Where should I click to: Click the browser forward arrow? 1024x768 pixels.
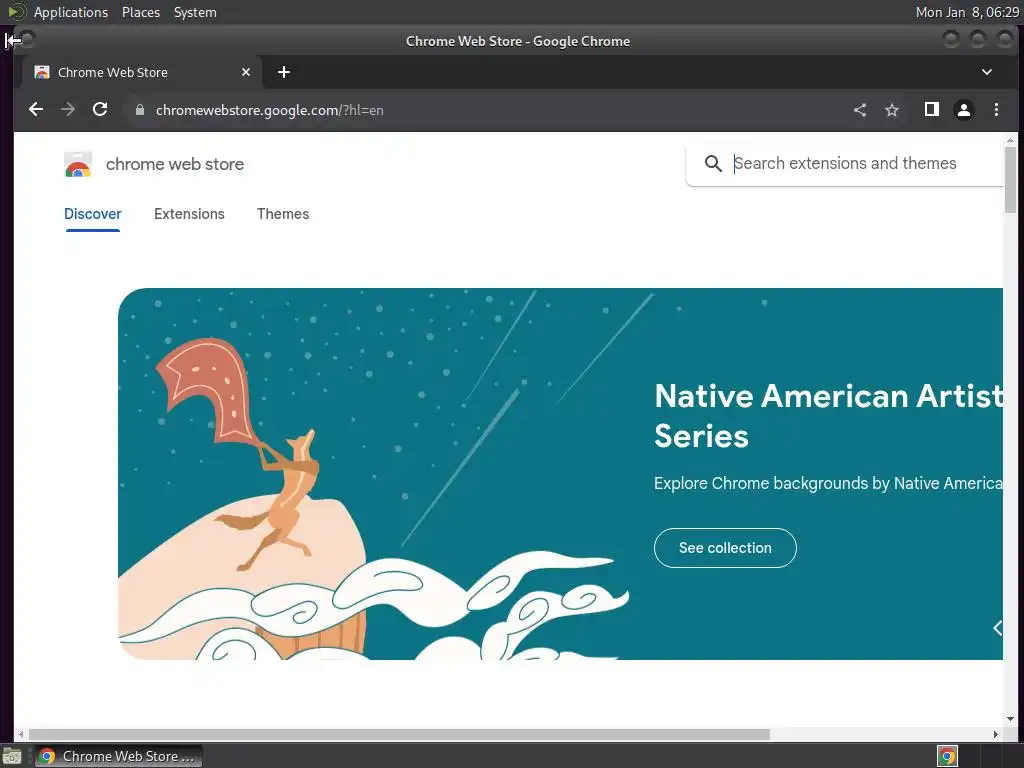(68, 110)
